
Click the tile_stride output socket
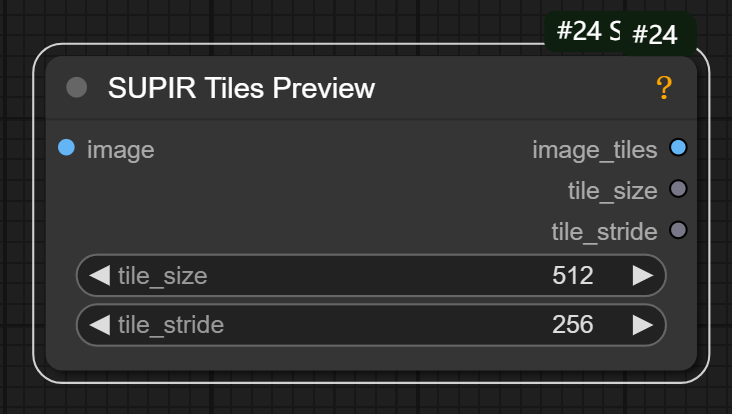[678, 230]
